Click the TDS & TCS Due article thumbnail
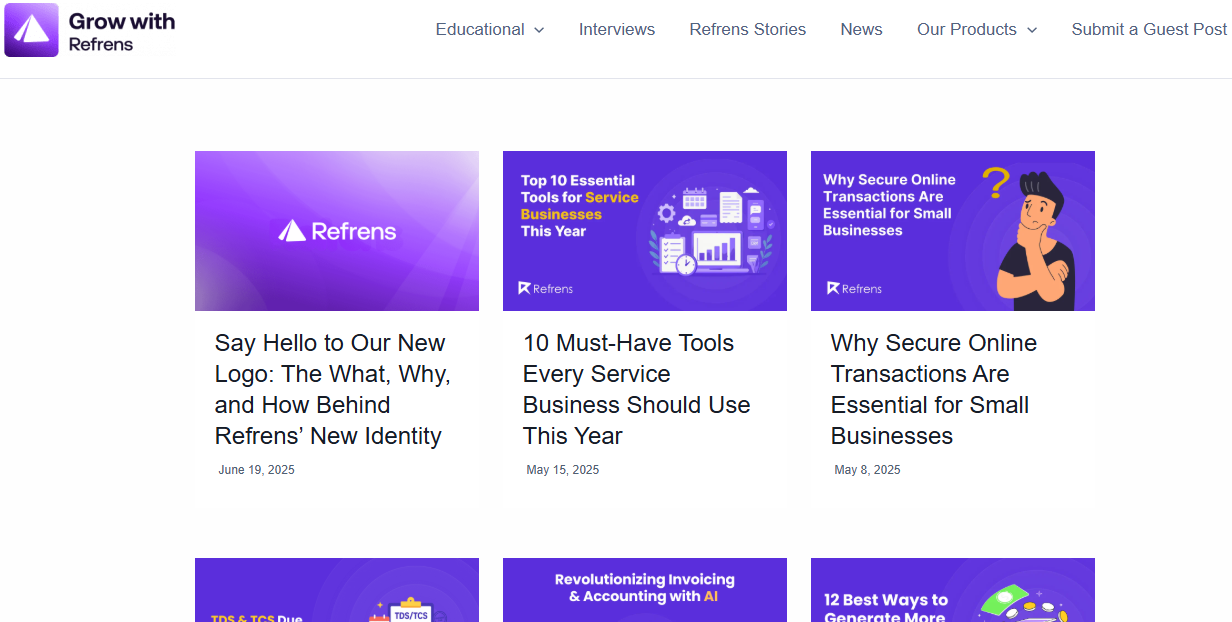1232x622 pixels. [336, 590]
